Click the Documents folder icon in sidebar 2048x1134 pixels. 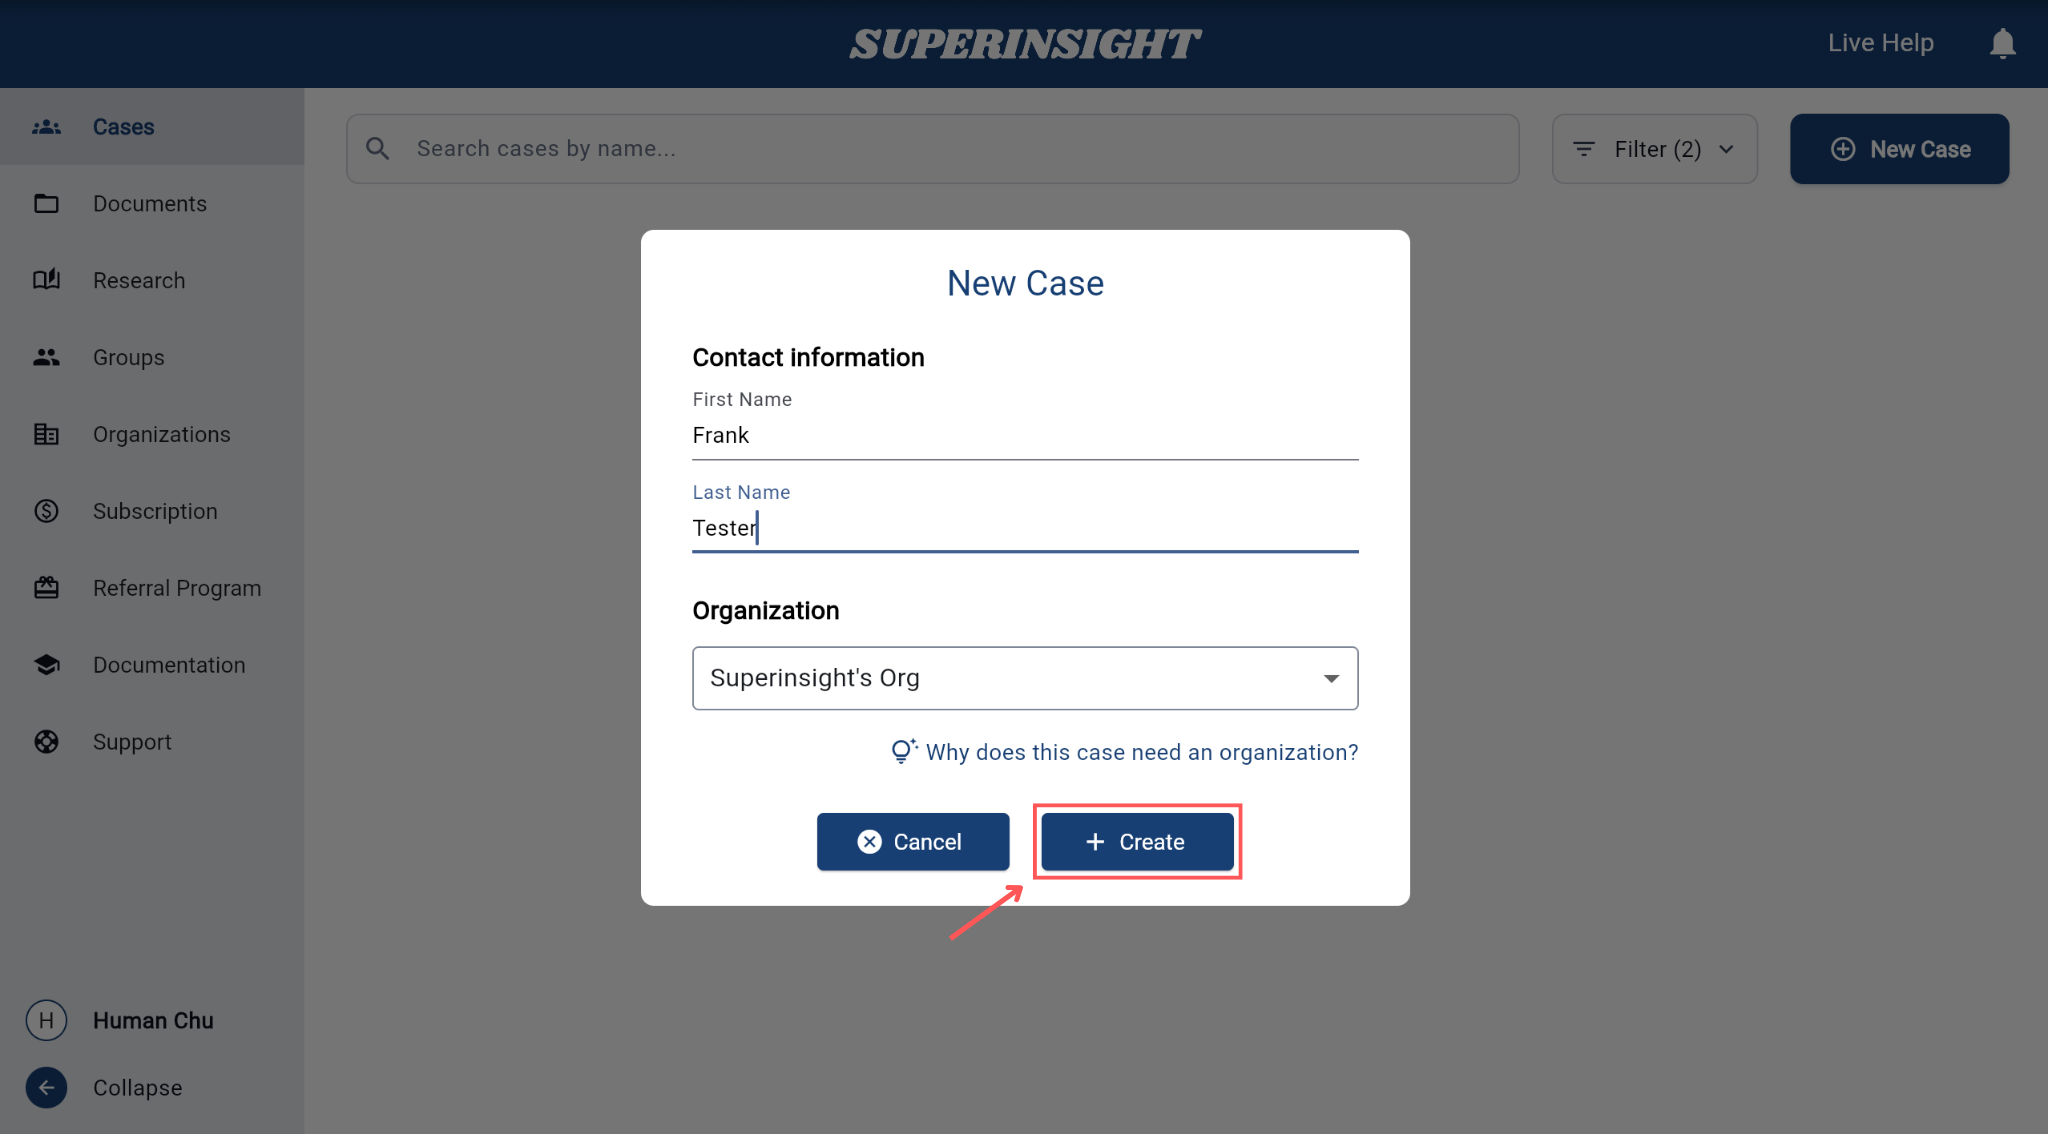point(46,203)
